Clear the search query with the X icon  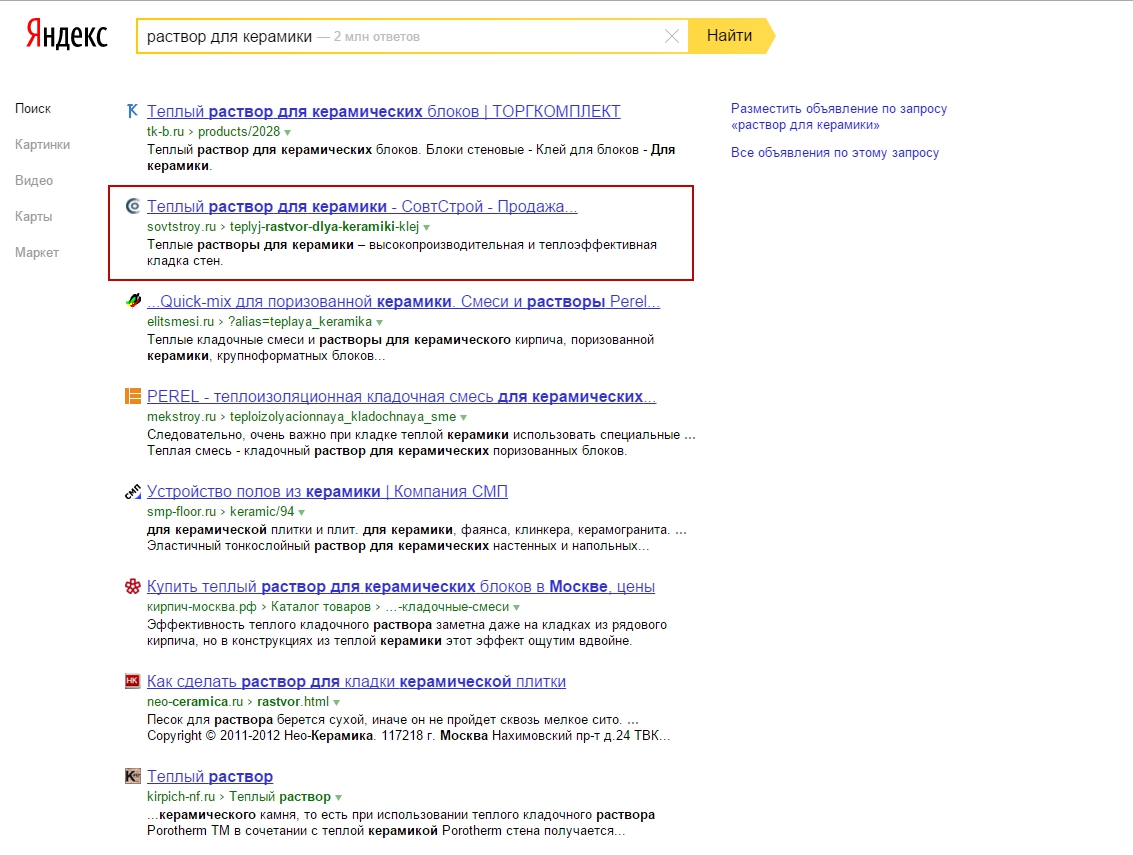pos(671,36)
